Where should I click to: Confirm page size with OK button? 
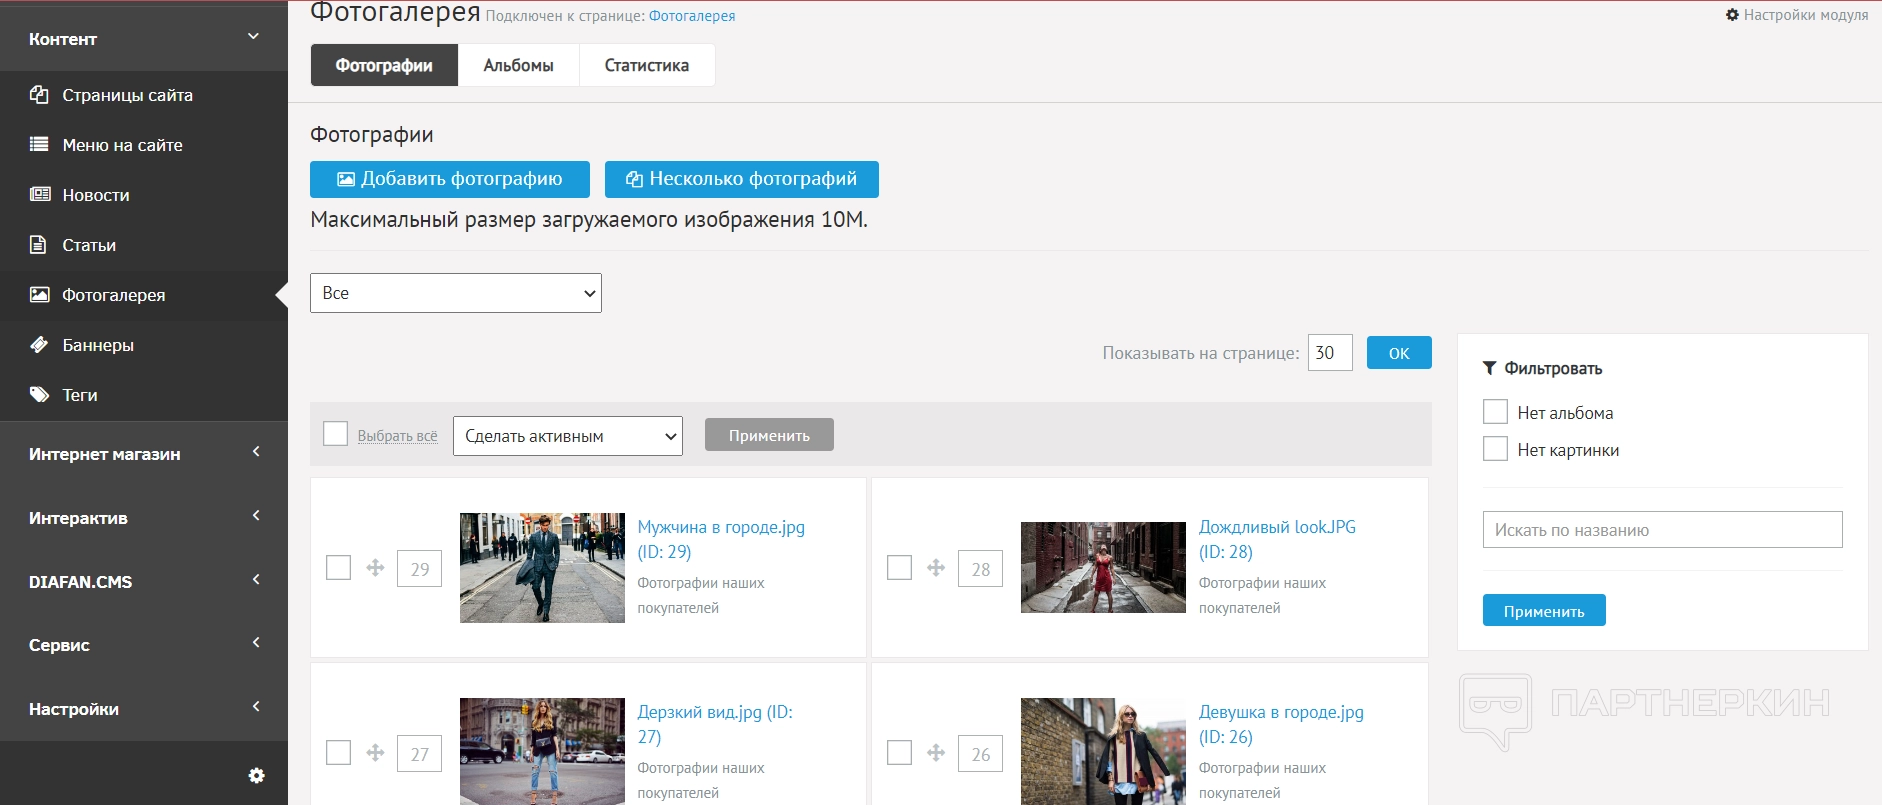[1399, 353]
